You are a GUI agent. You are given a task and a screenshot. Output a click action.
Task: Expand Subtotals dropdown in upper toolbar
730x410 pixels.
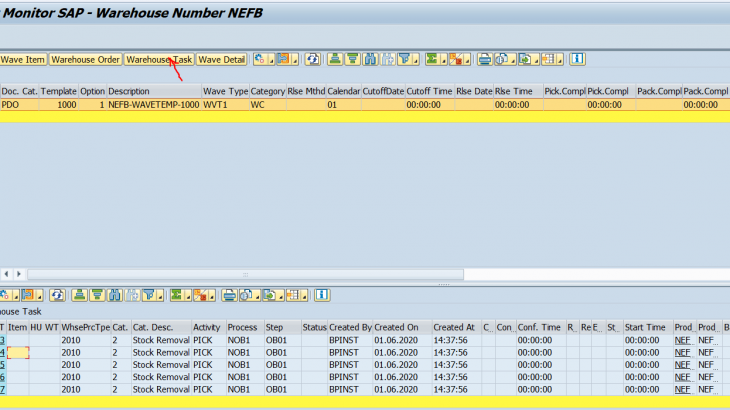pyautogui.click(x=467, y=60)
